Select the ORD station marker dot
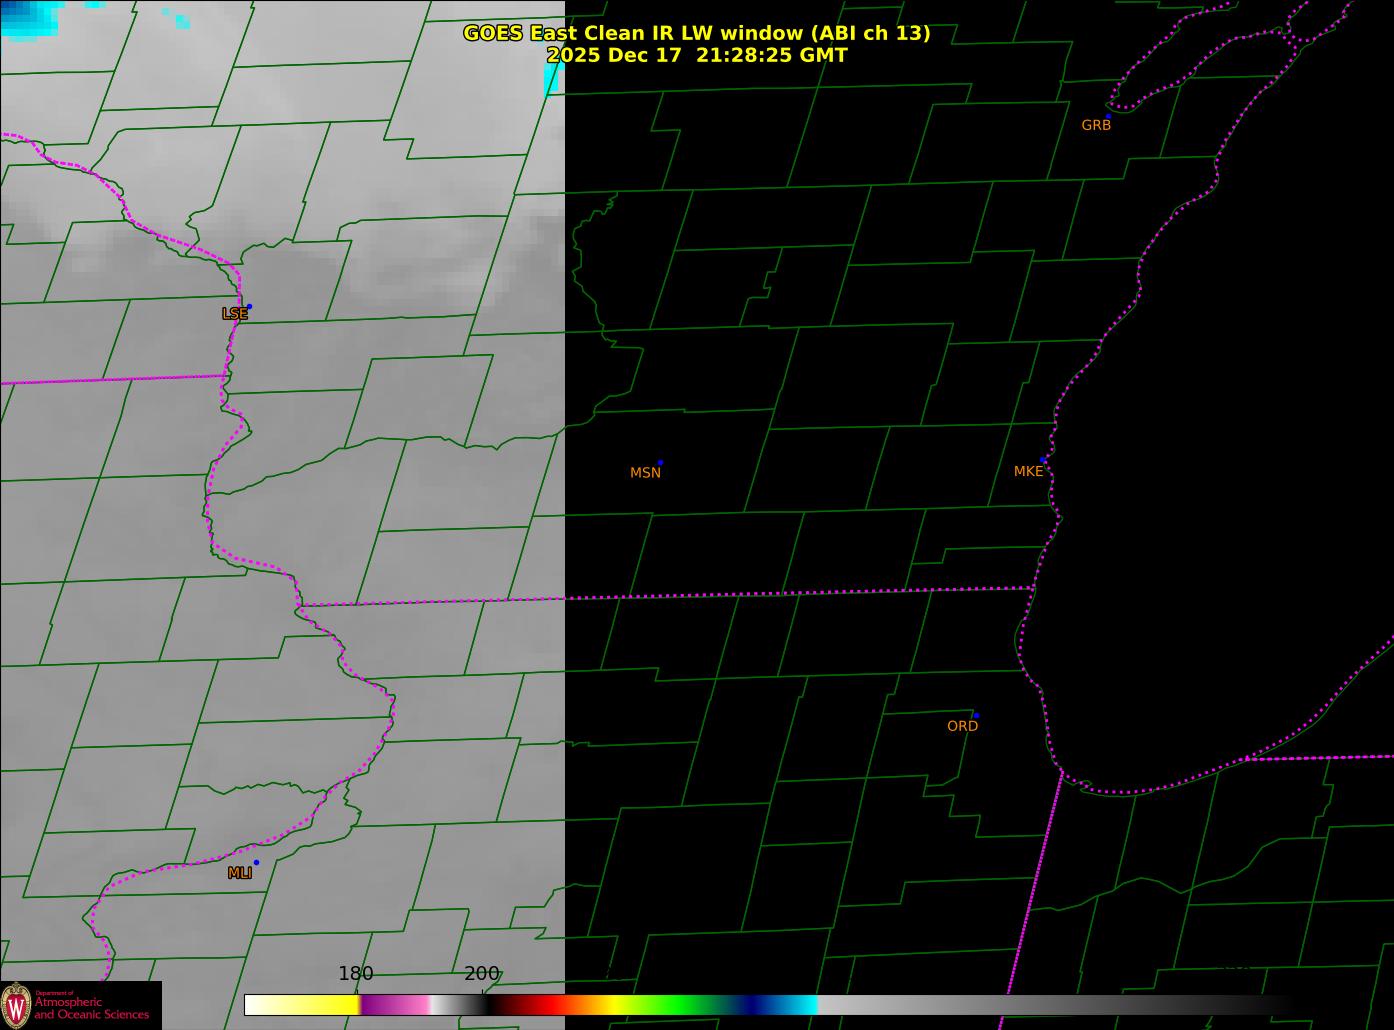 coord(976,716)
